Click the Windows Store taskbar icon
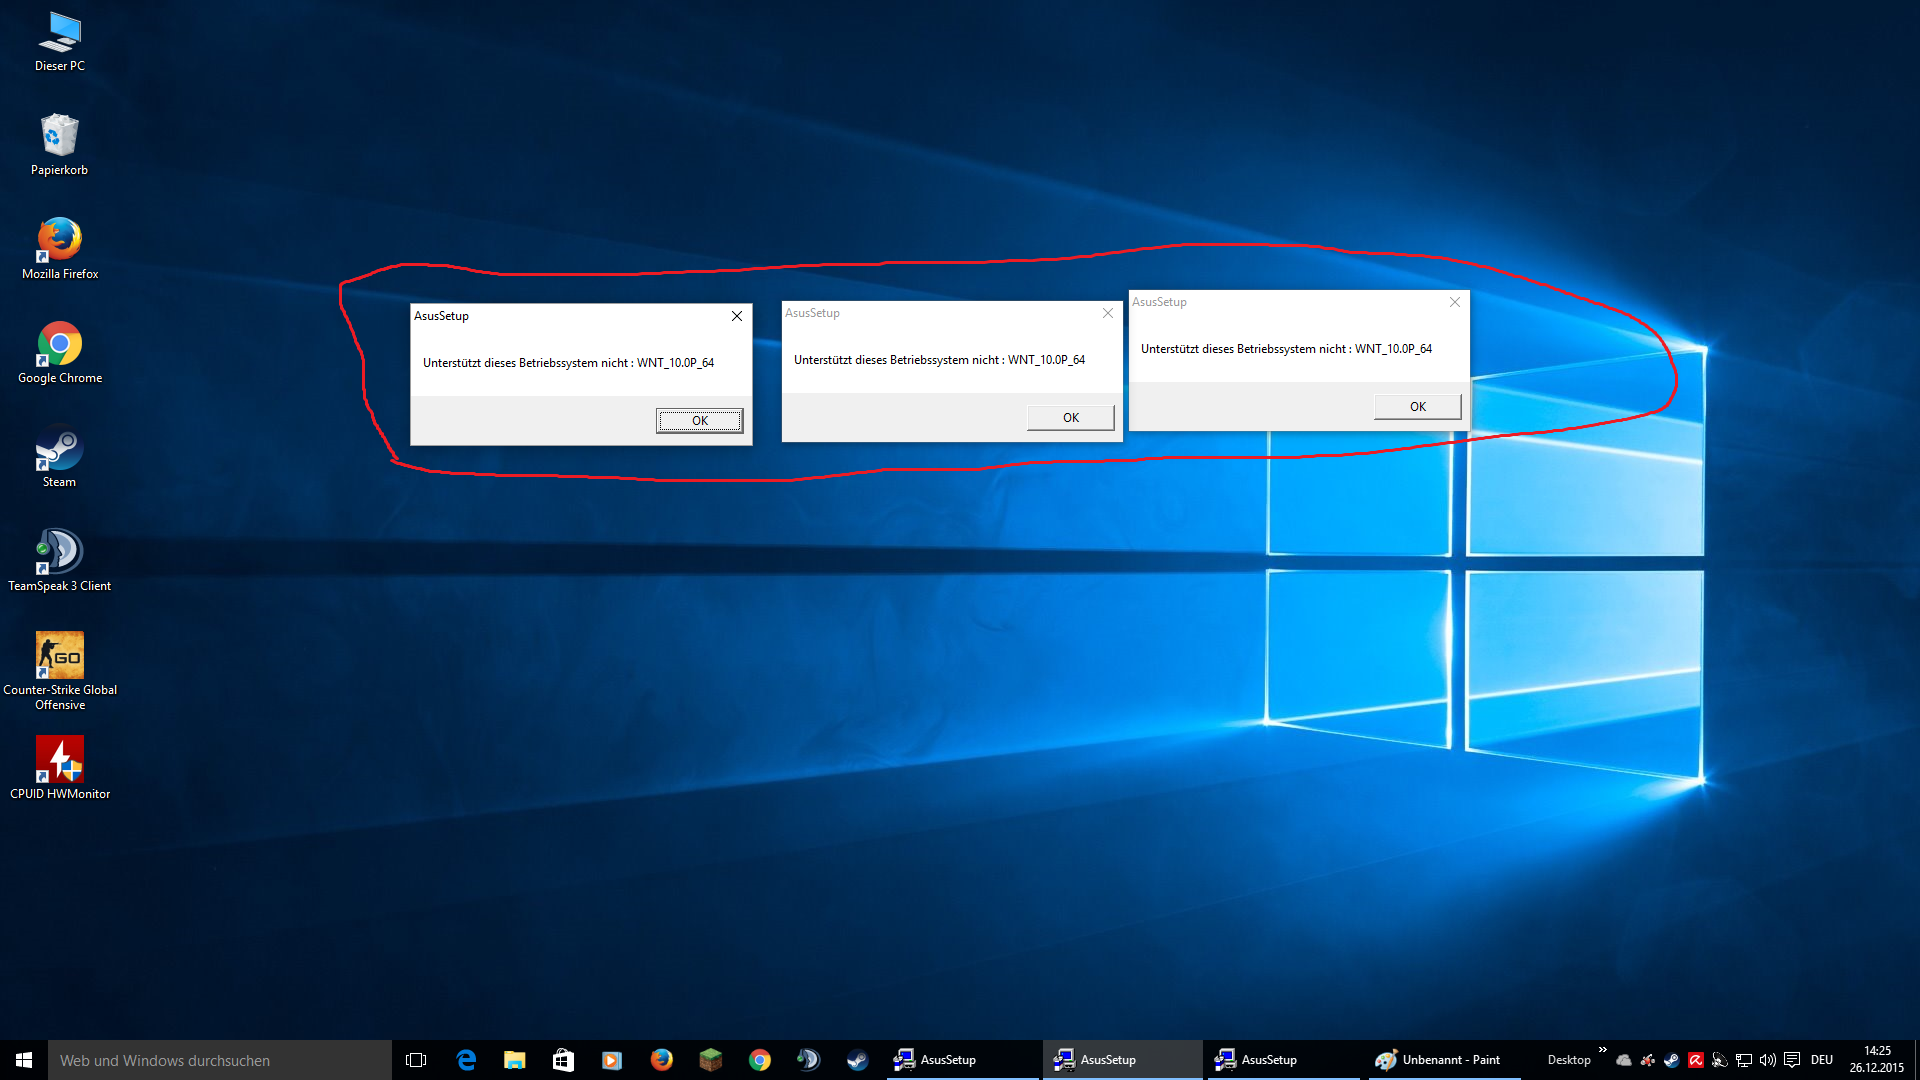Viewport: 1920px width, 1080px height. pyautogui.click(x=563, y=1060)
